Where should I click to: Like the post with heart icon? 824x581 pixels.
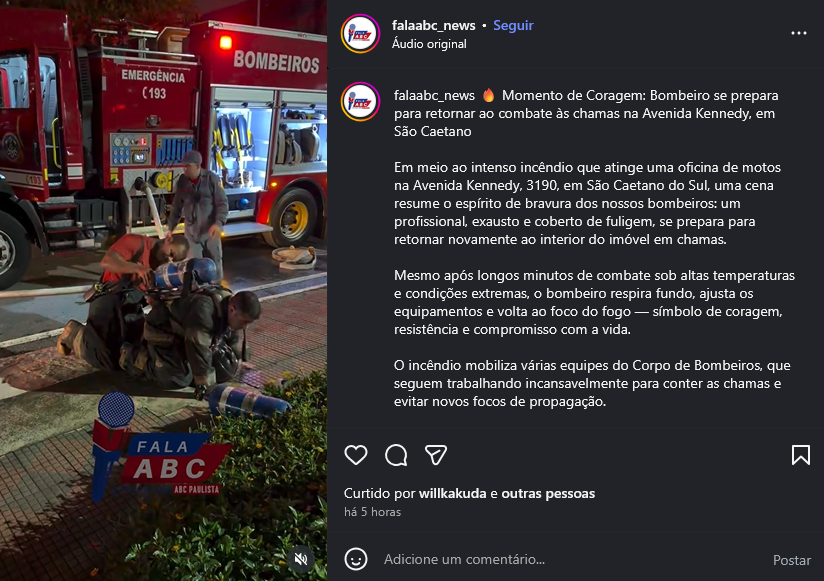point(356,455)
